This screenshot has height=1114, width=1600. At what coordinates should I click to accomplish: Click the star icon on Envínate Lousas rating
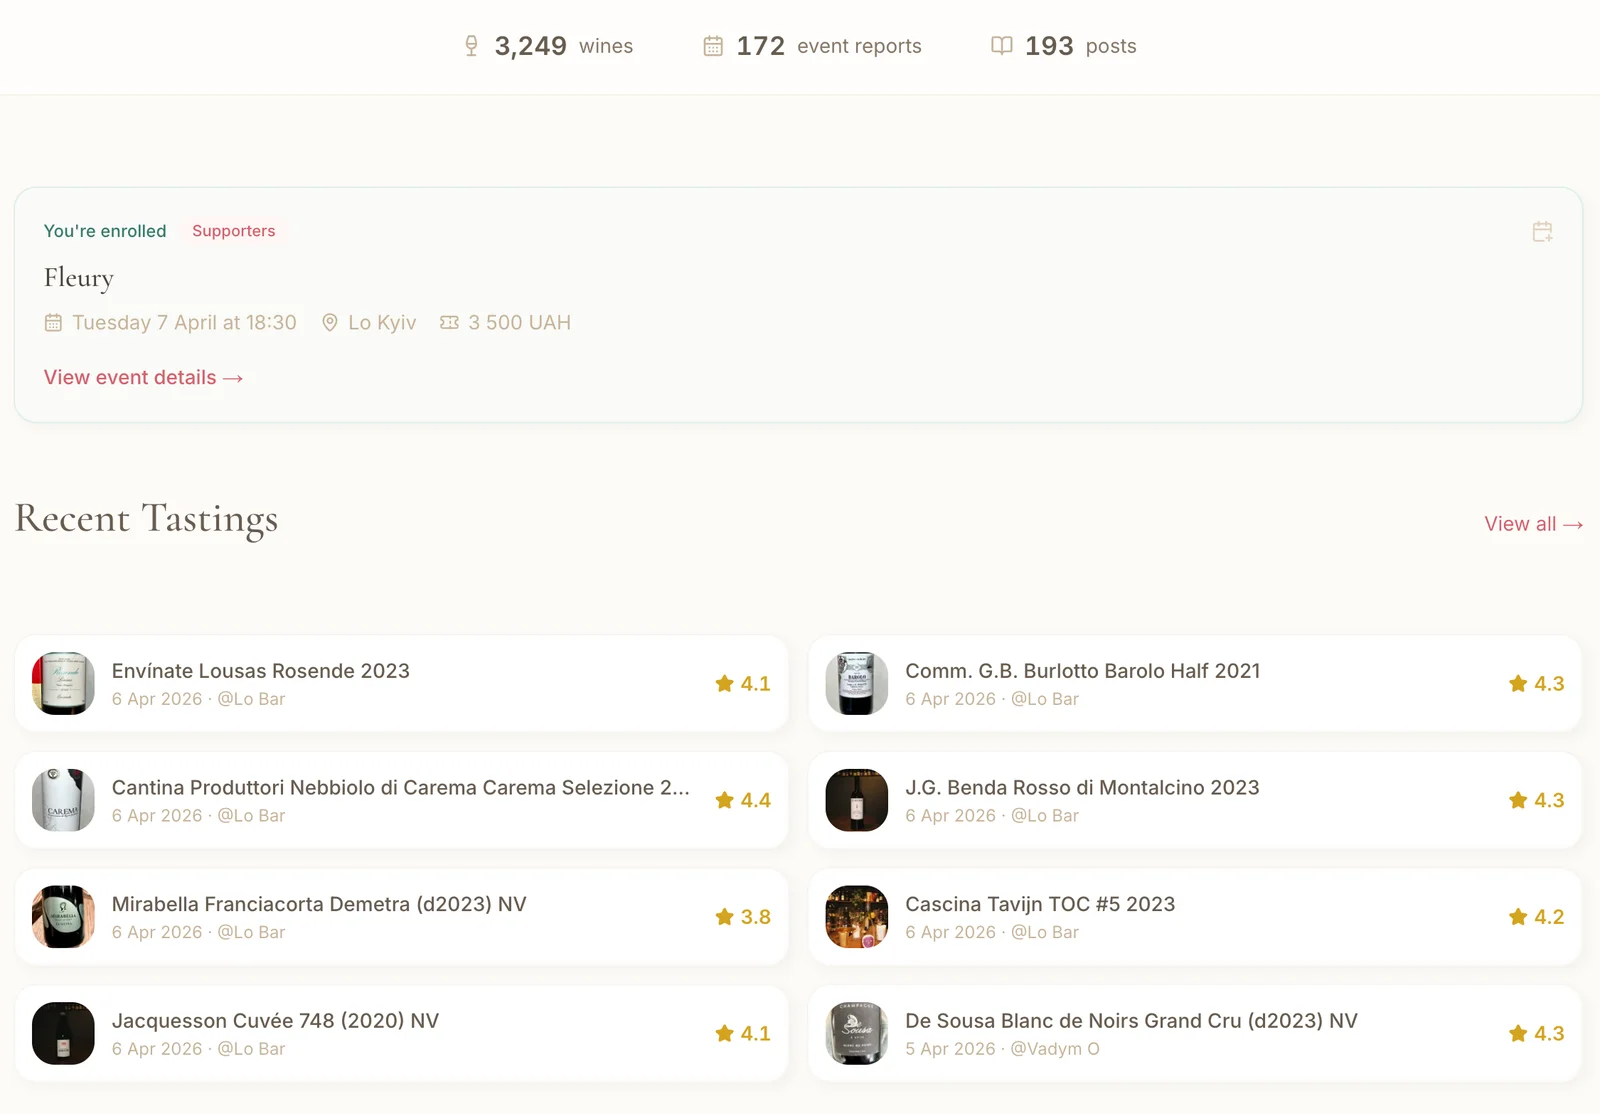tap(723, 684)
